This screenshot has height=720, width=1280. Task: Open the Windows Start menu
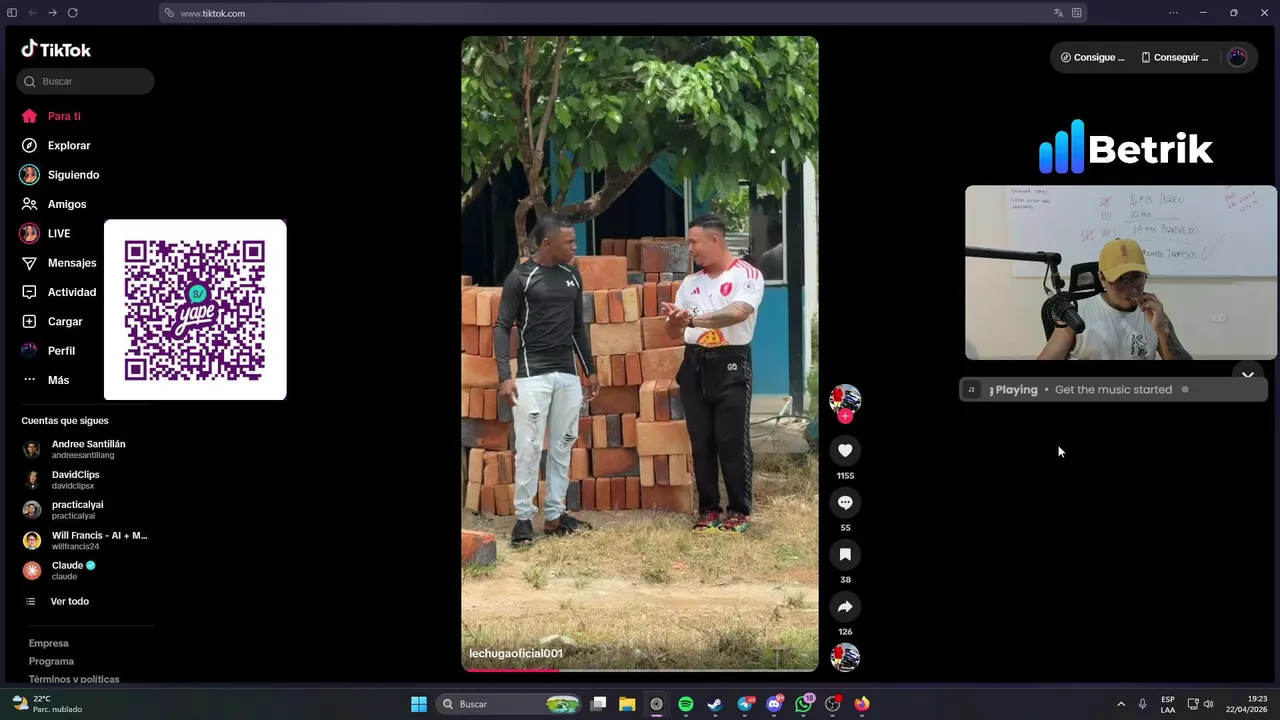(x=419, y=704)
